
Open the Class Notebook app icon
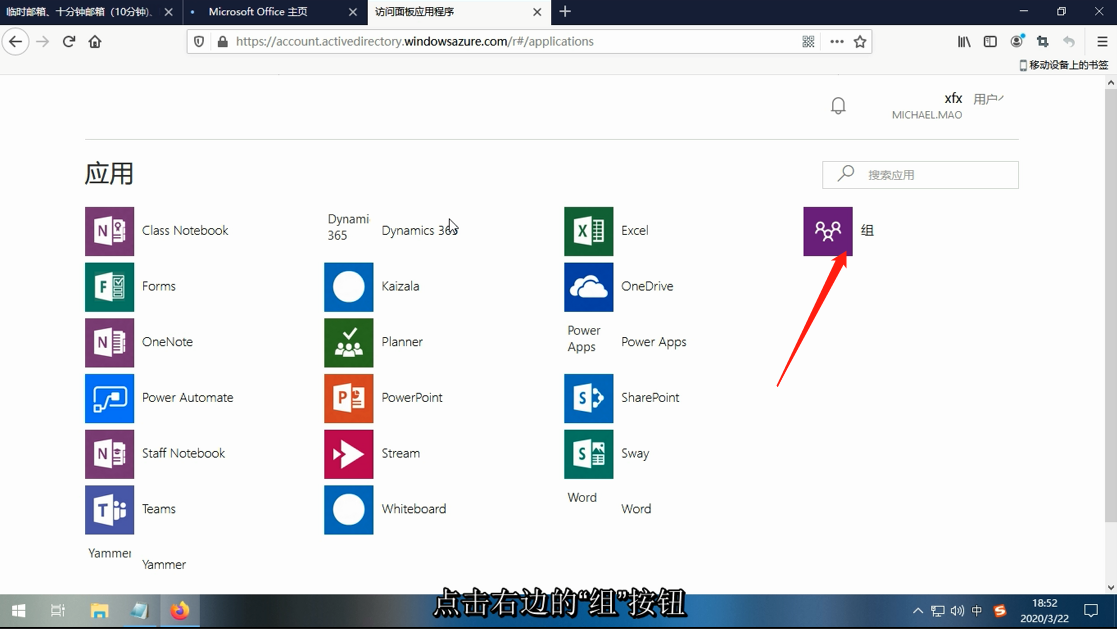pos(109,231)
